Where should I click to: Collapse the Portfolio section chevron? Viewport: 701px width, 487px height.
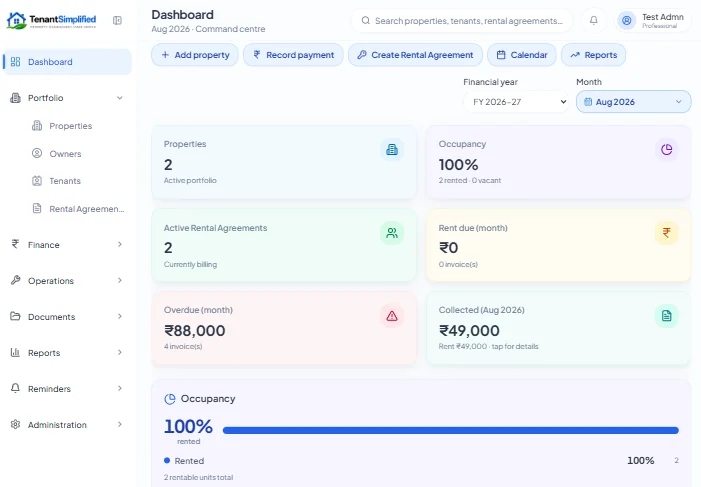[x=120, y=98]
